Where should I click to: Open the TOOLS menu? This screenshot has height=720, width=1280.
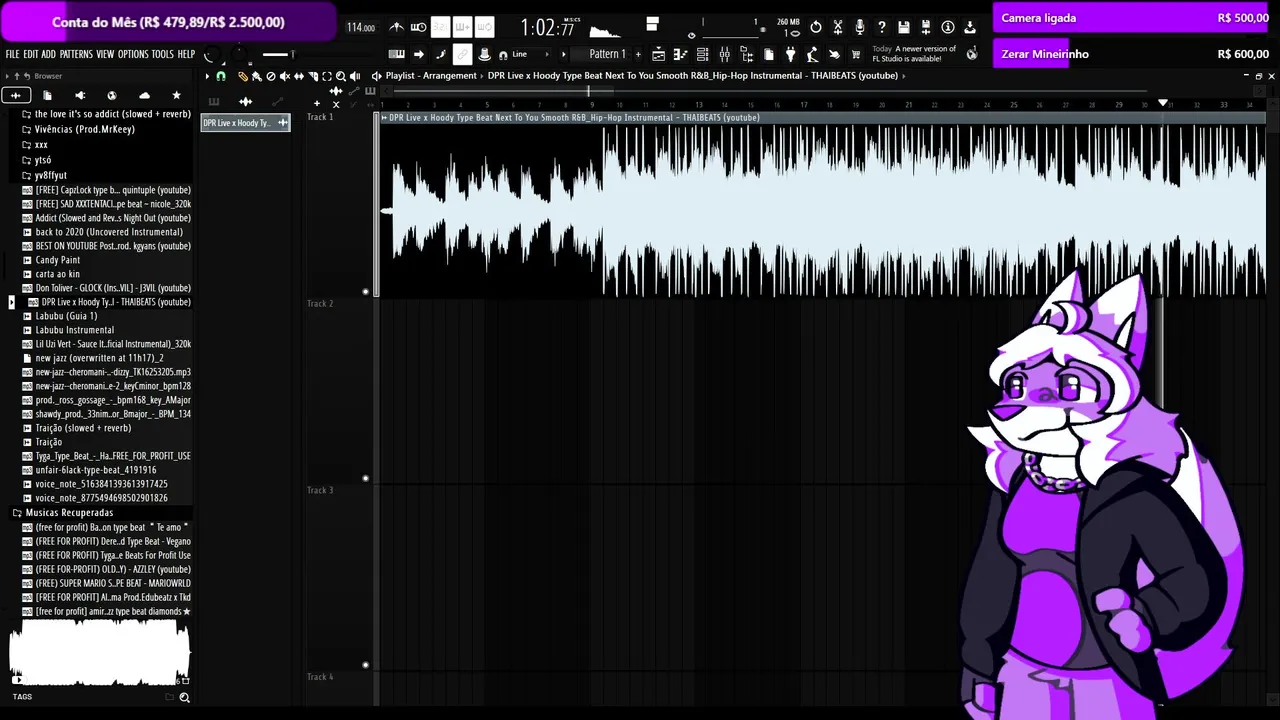click(162, 54)
